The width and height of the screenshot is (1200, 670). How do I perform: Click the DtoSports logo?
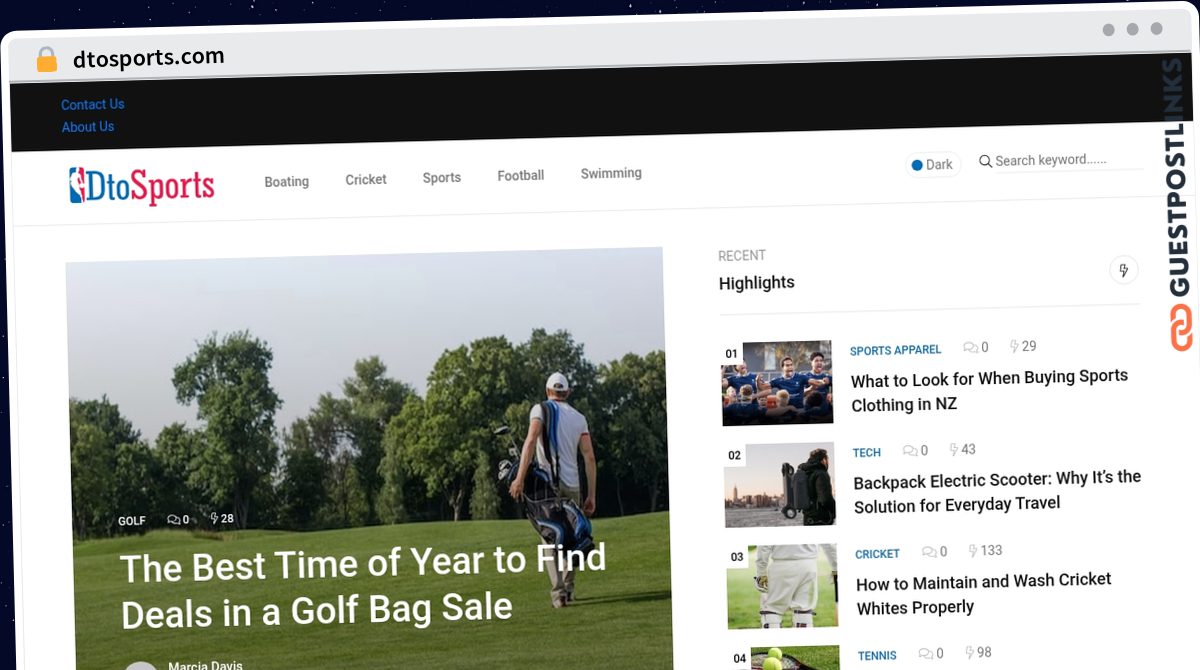tap(141, 186)
